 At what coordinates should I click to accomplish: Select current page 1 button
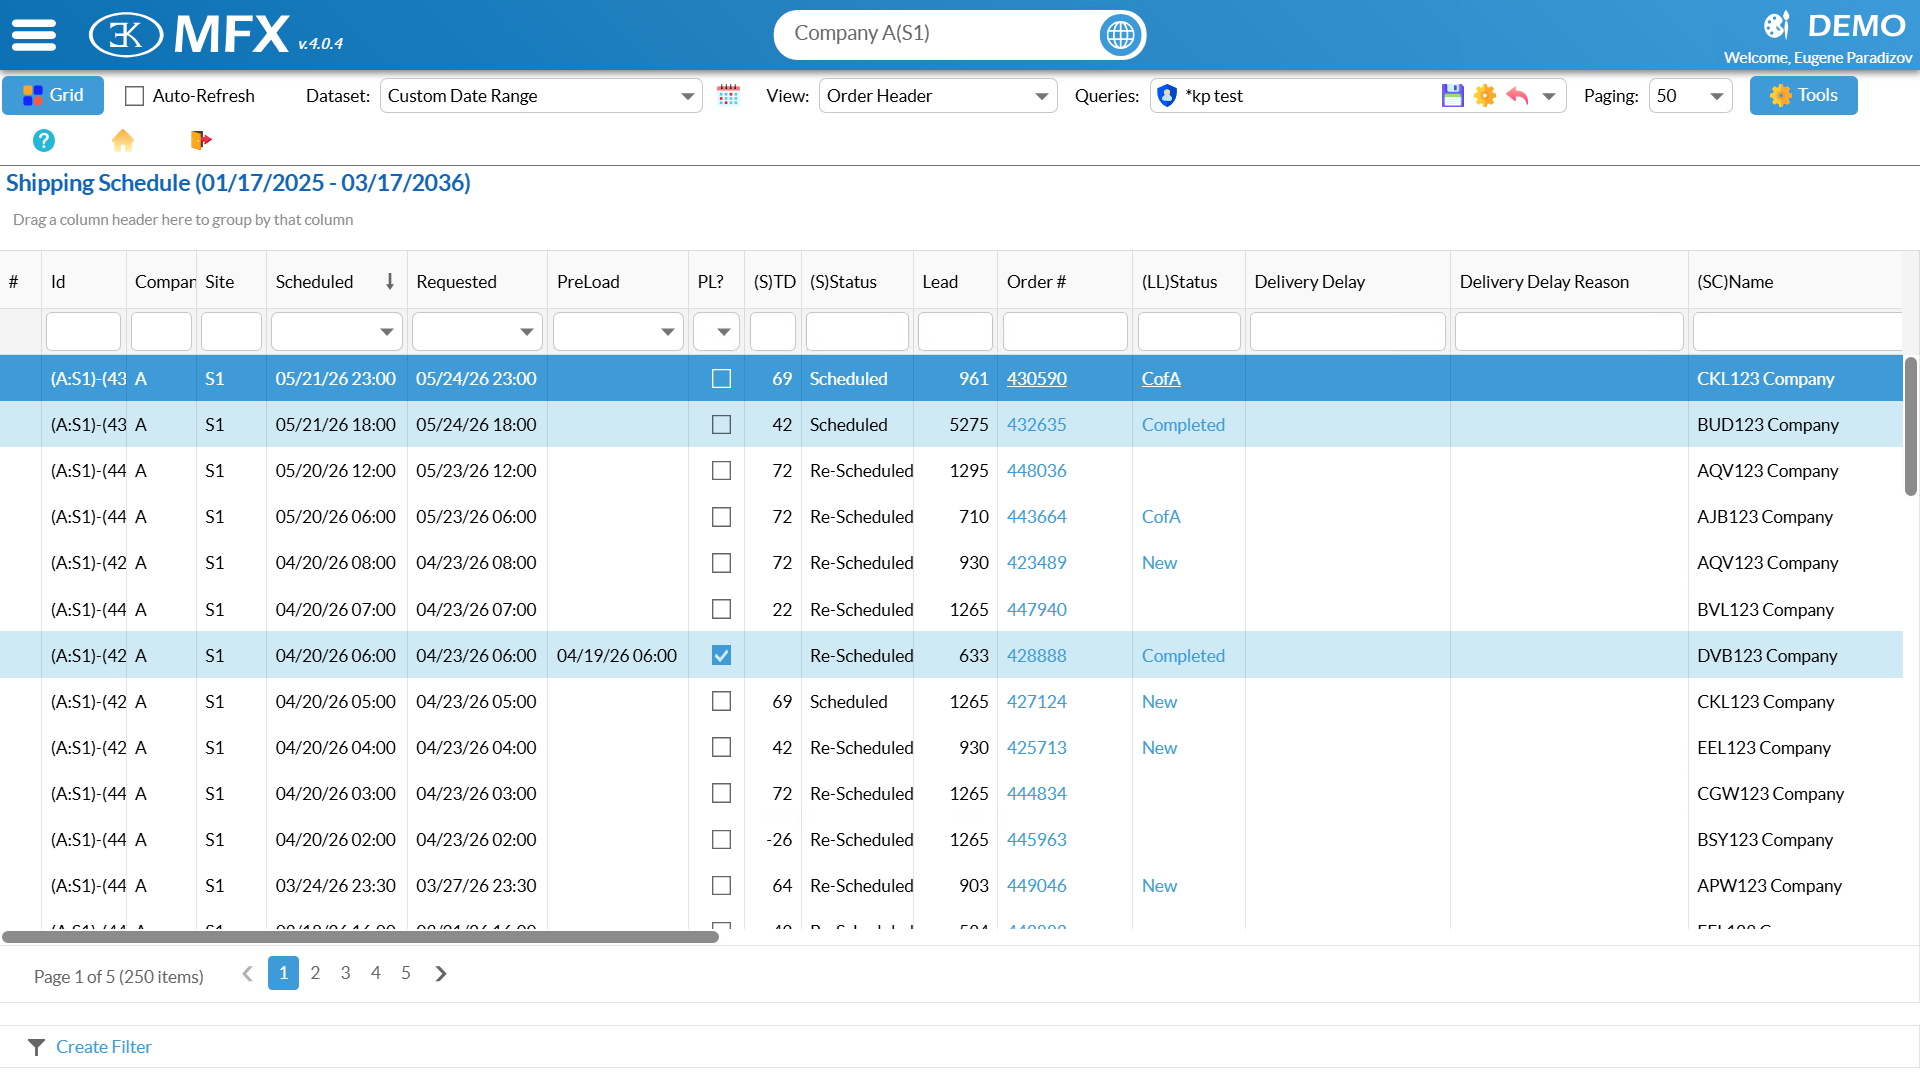tap(283, 973)
